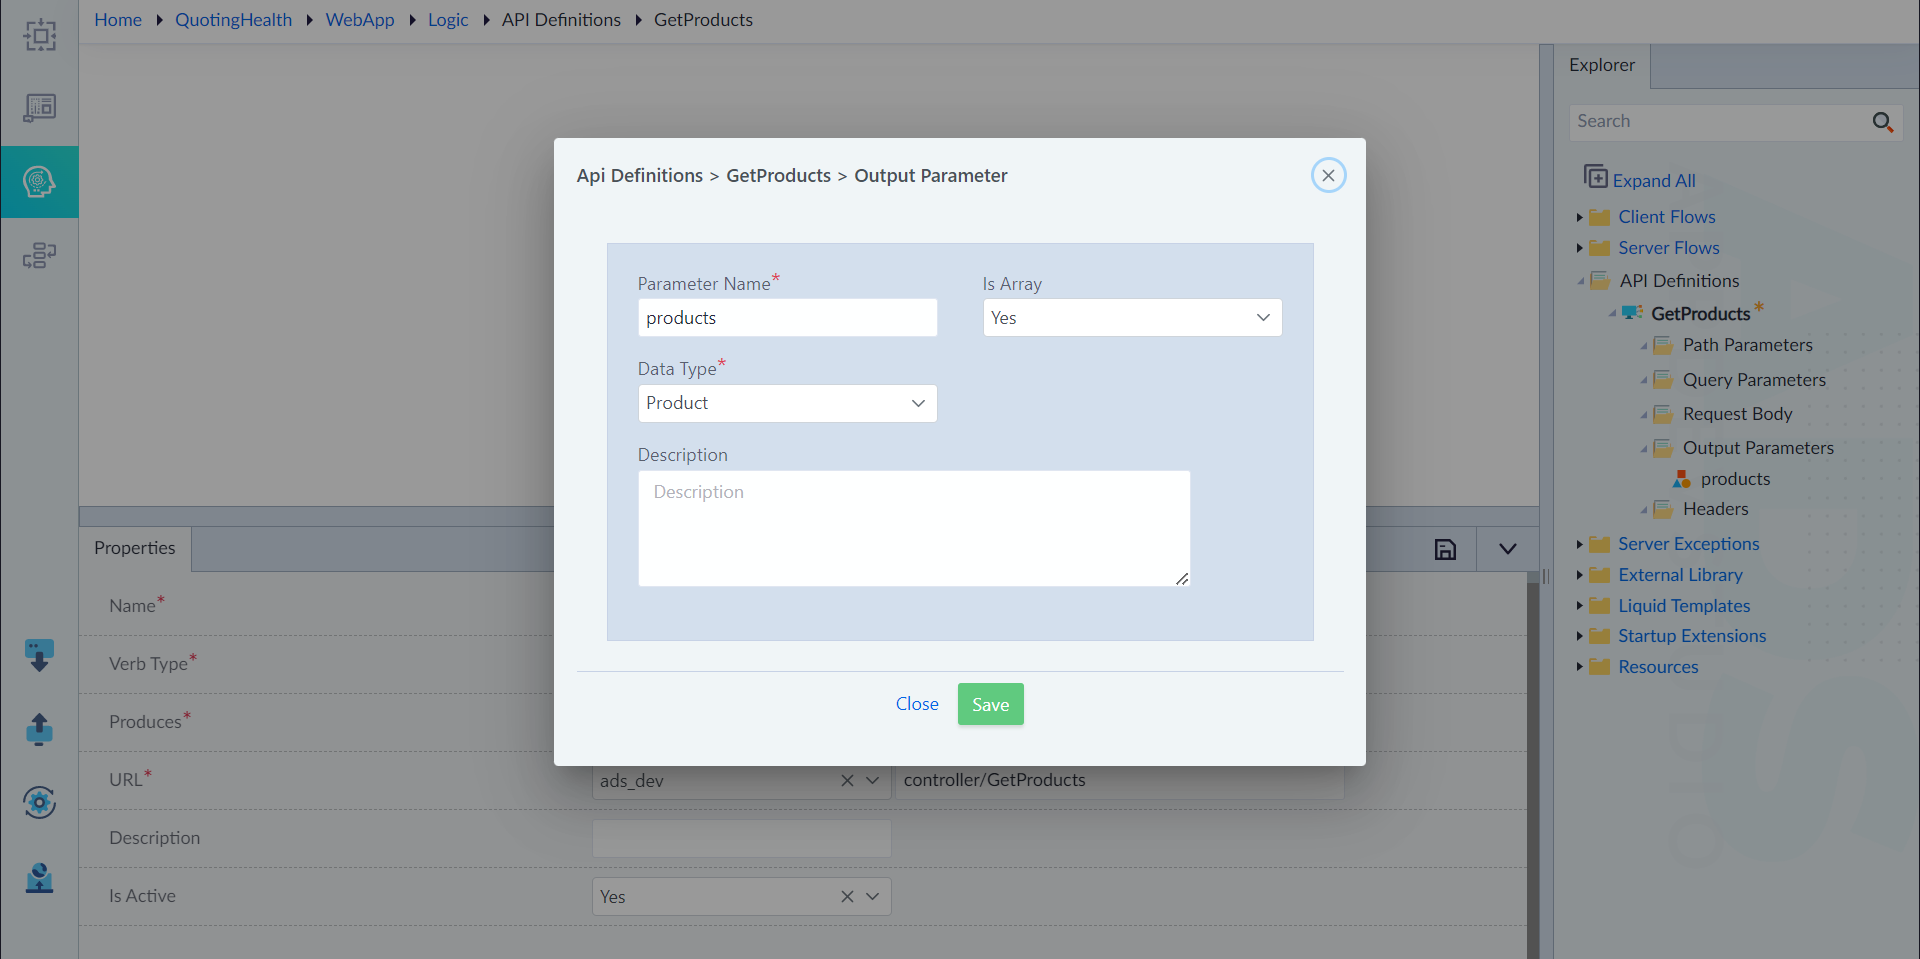The height and width of the screenshot is (959, 1920).
Task: Click the upload arrow sidebar icon
Action: click(39, 729)
